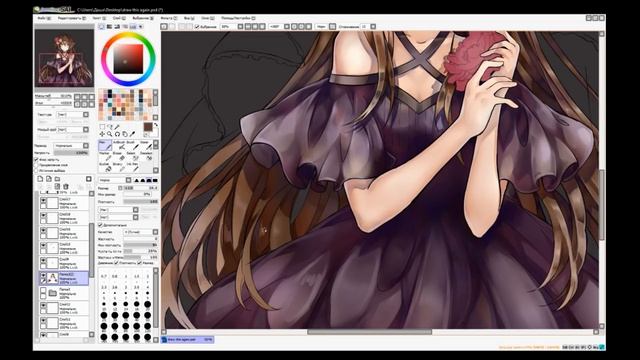Switch to draw this again.psd document tab

click(187, 340)
